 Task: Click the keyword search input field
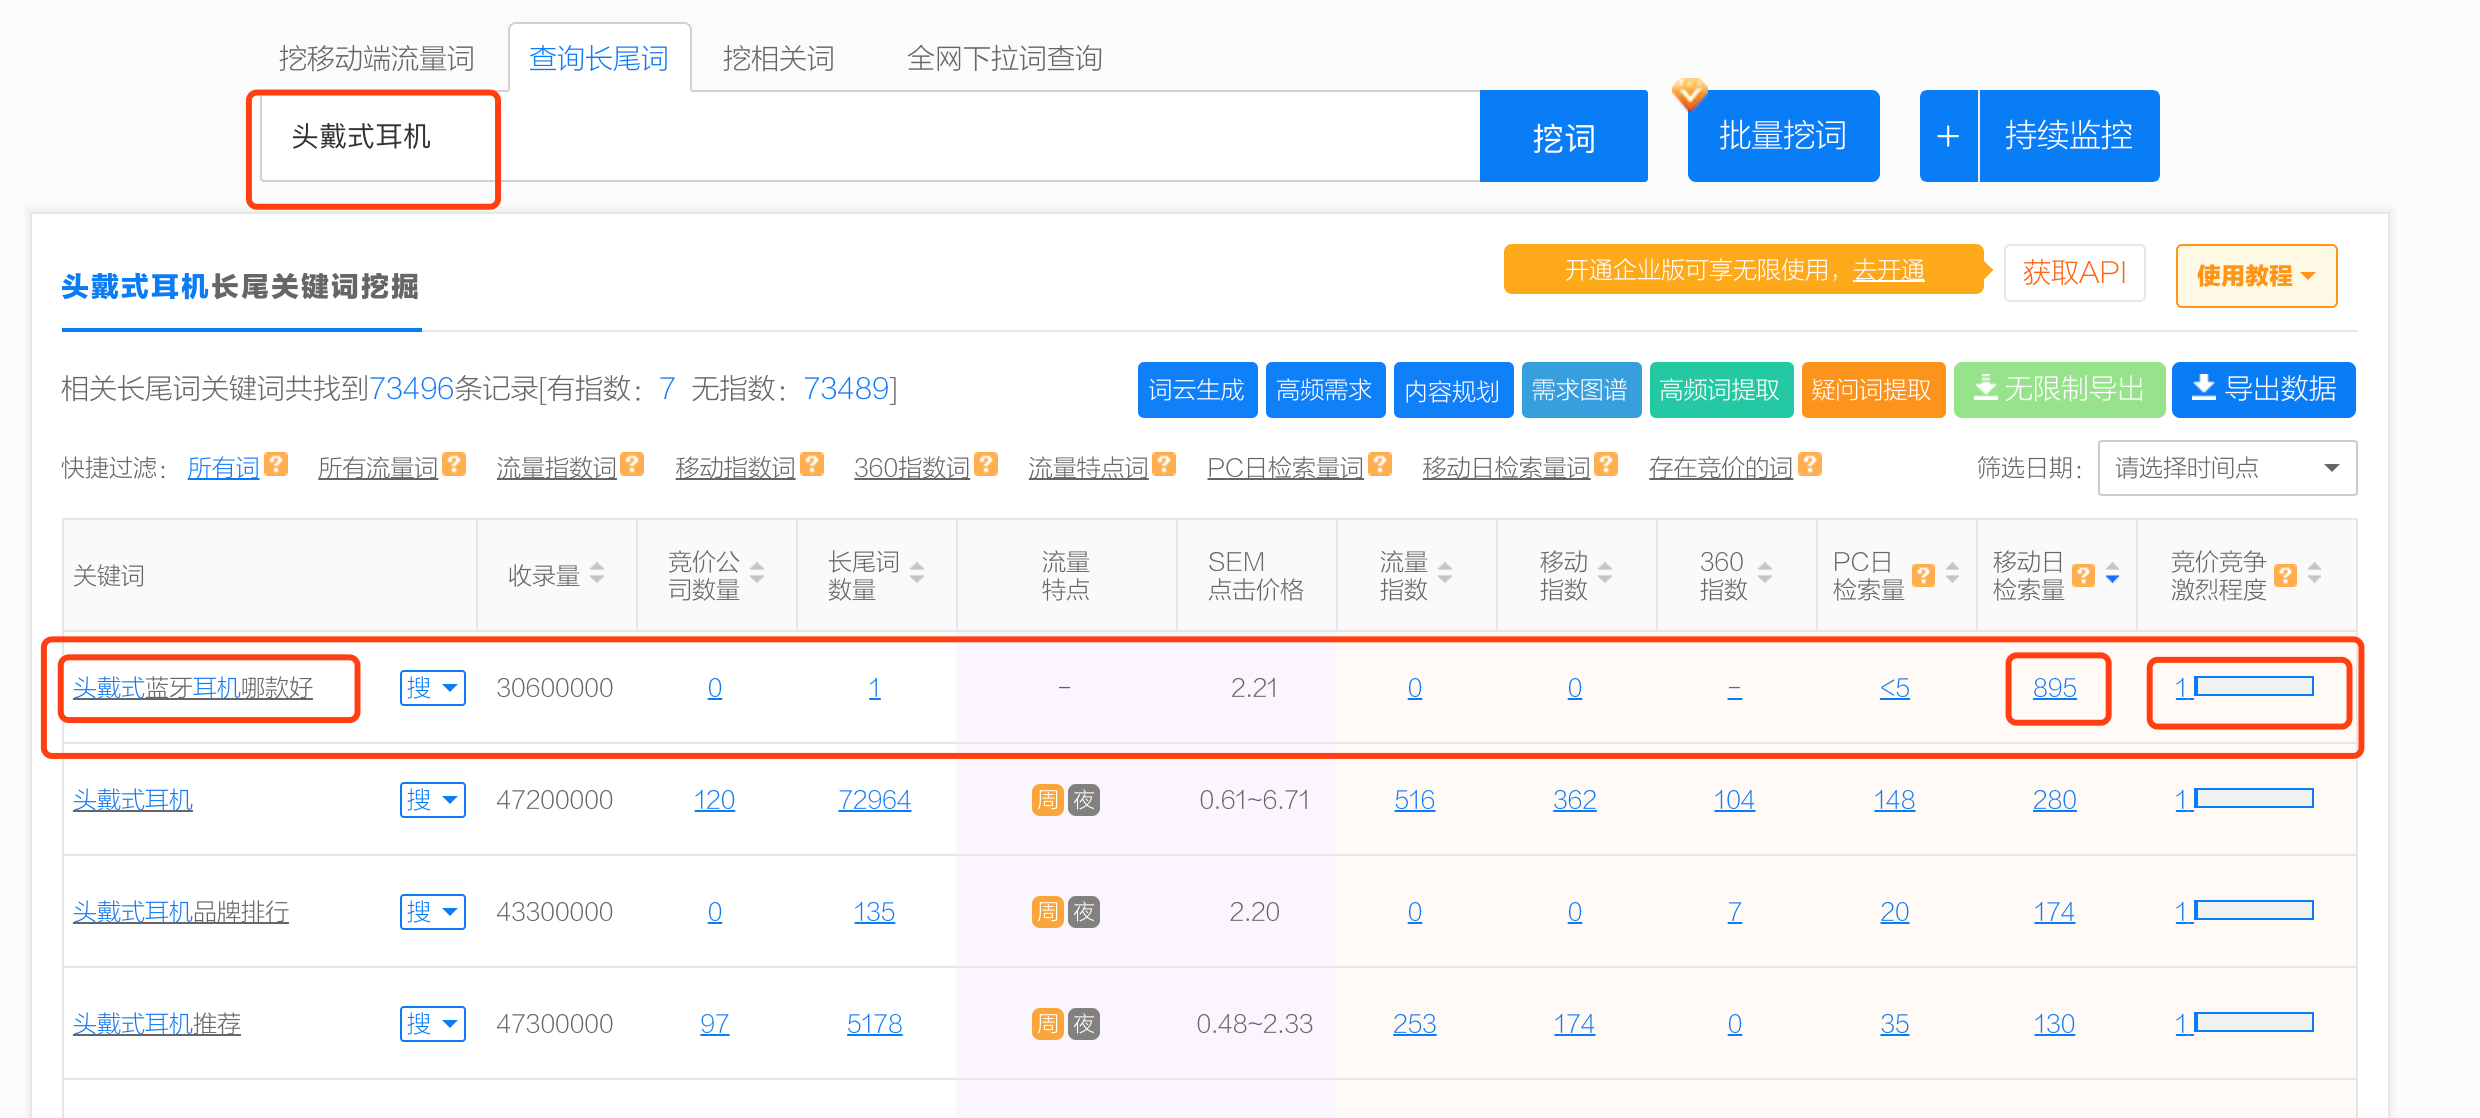coord(870,136)
